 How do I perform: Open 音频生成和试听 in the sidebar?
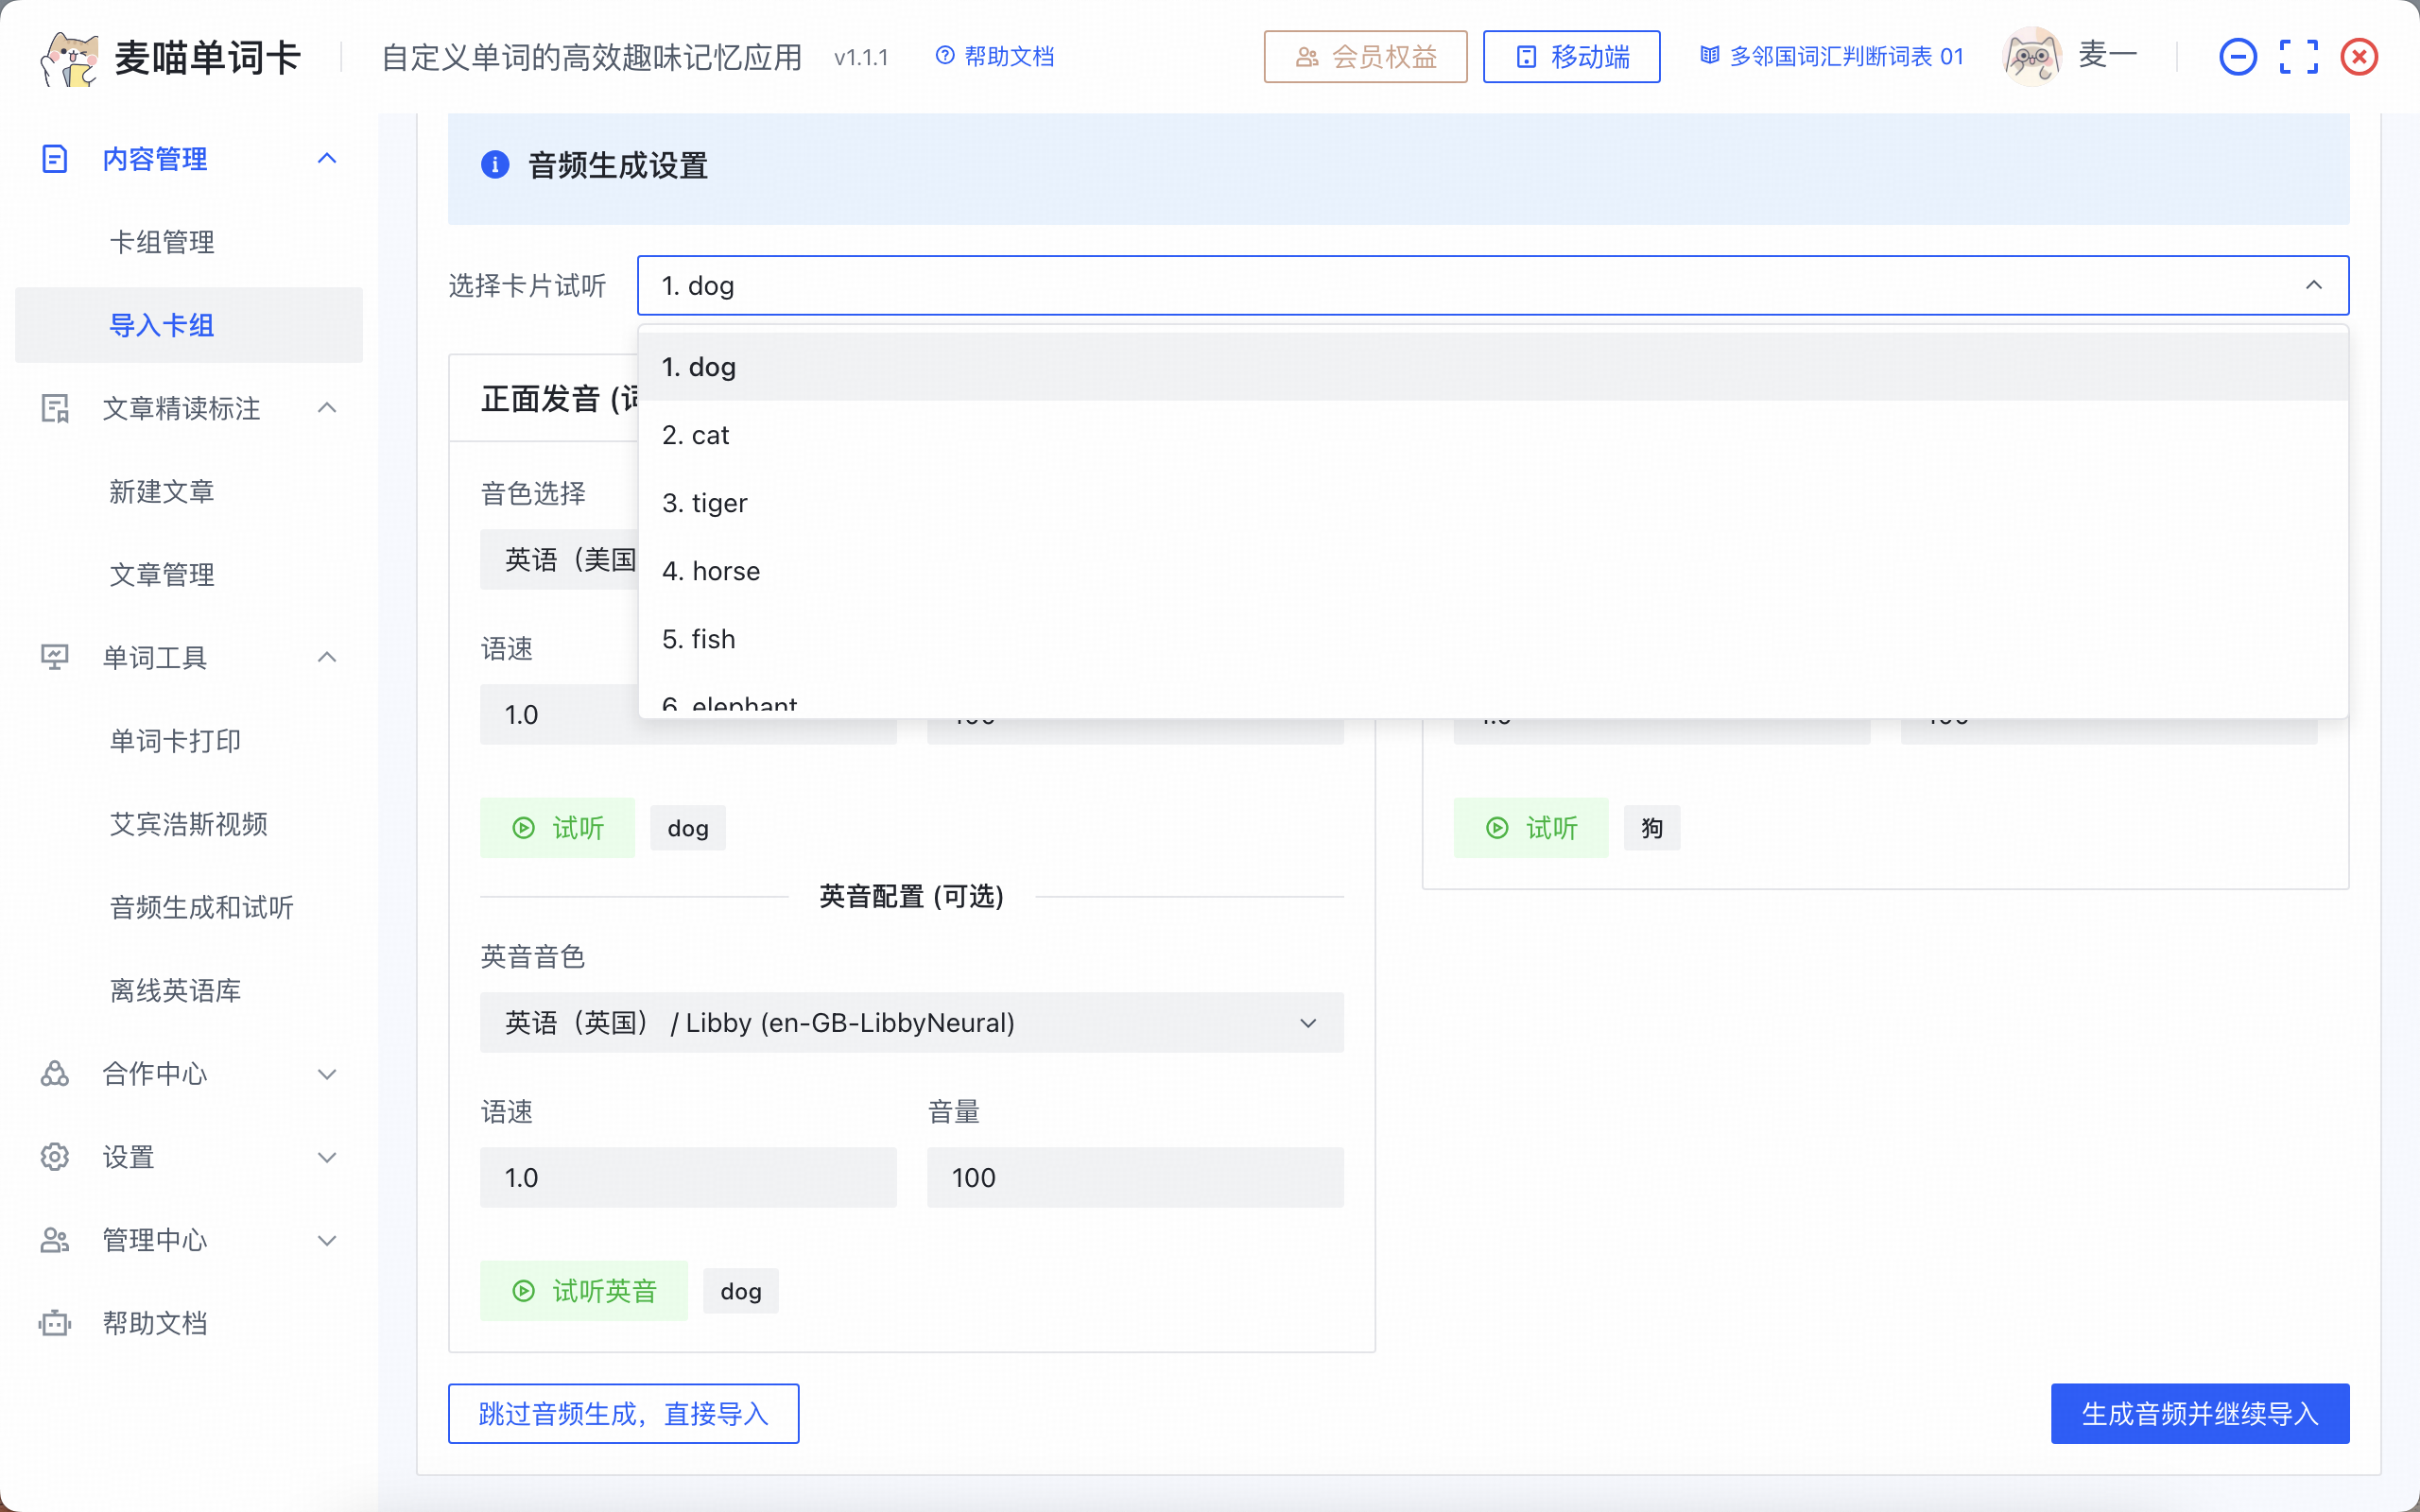pyautogui.click(x=201, y=907)
